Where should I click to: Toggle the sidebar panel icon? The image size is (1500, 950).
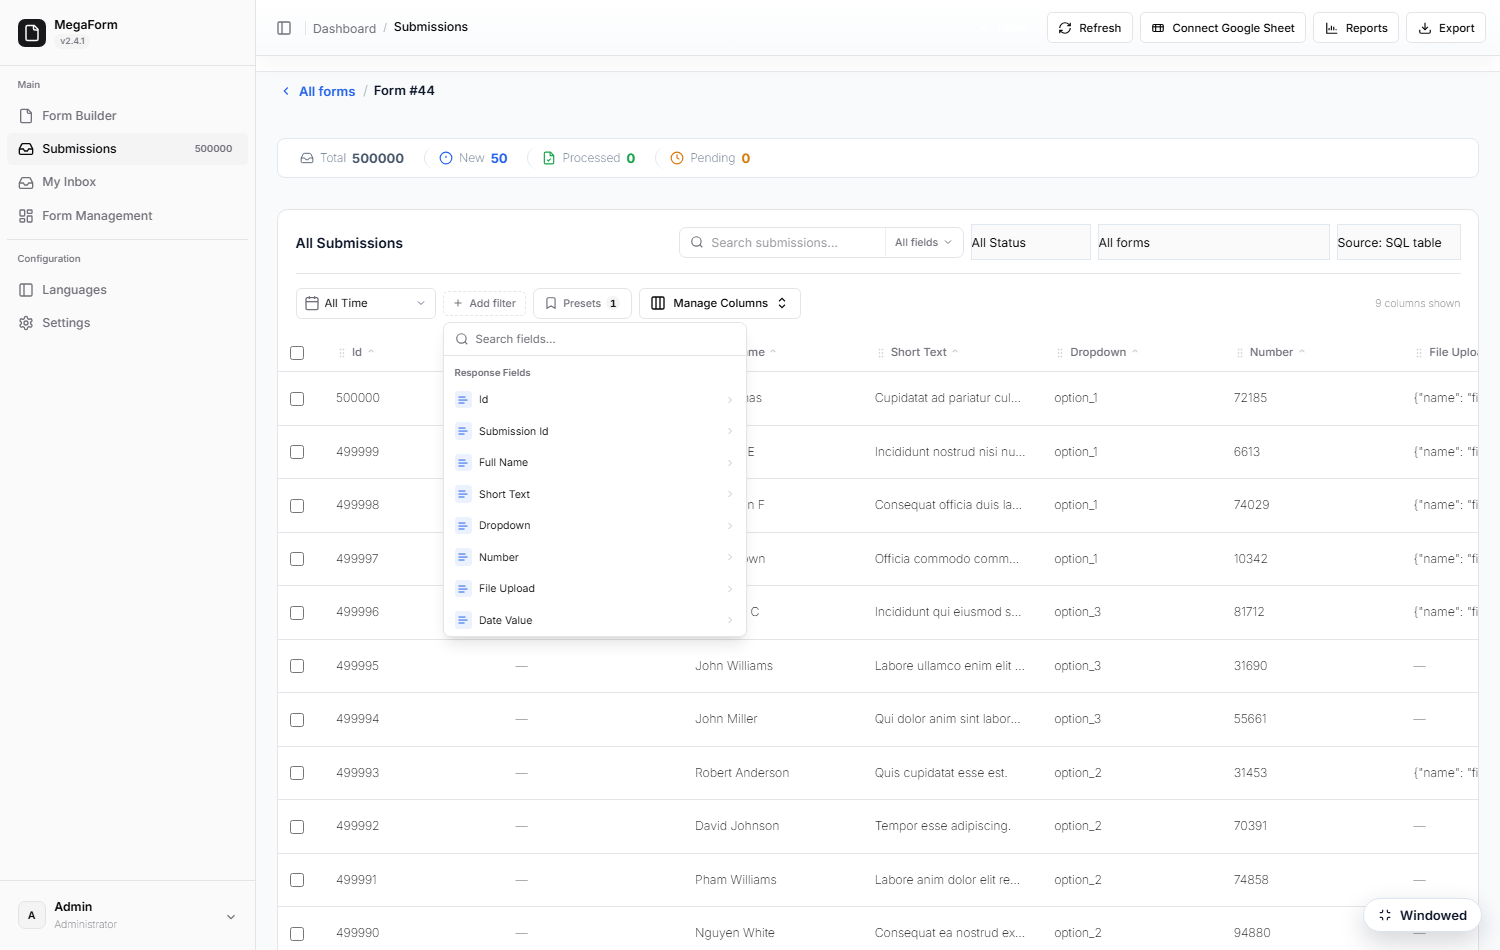284,28
